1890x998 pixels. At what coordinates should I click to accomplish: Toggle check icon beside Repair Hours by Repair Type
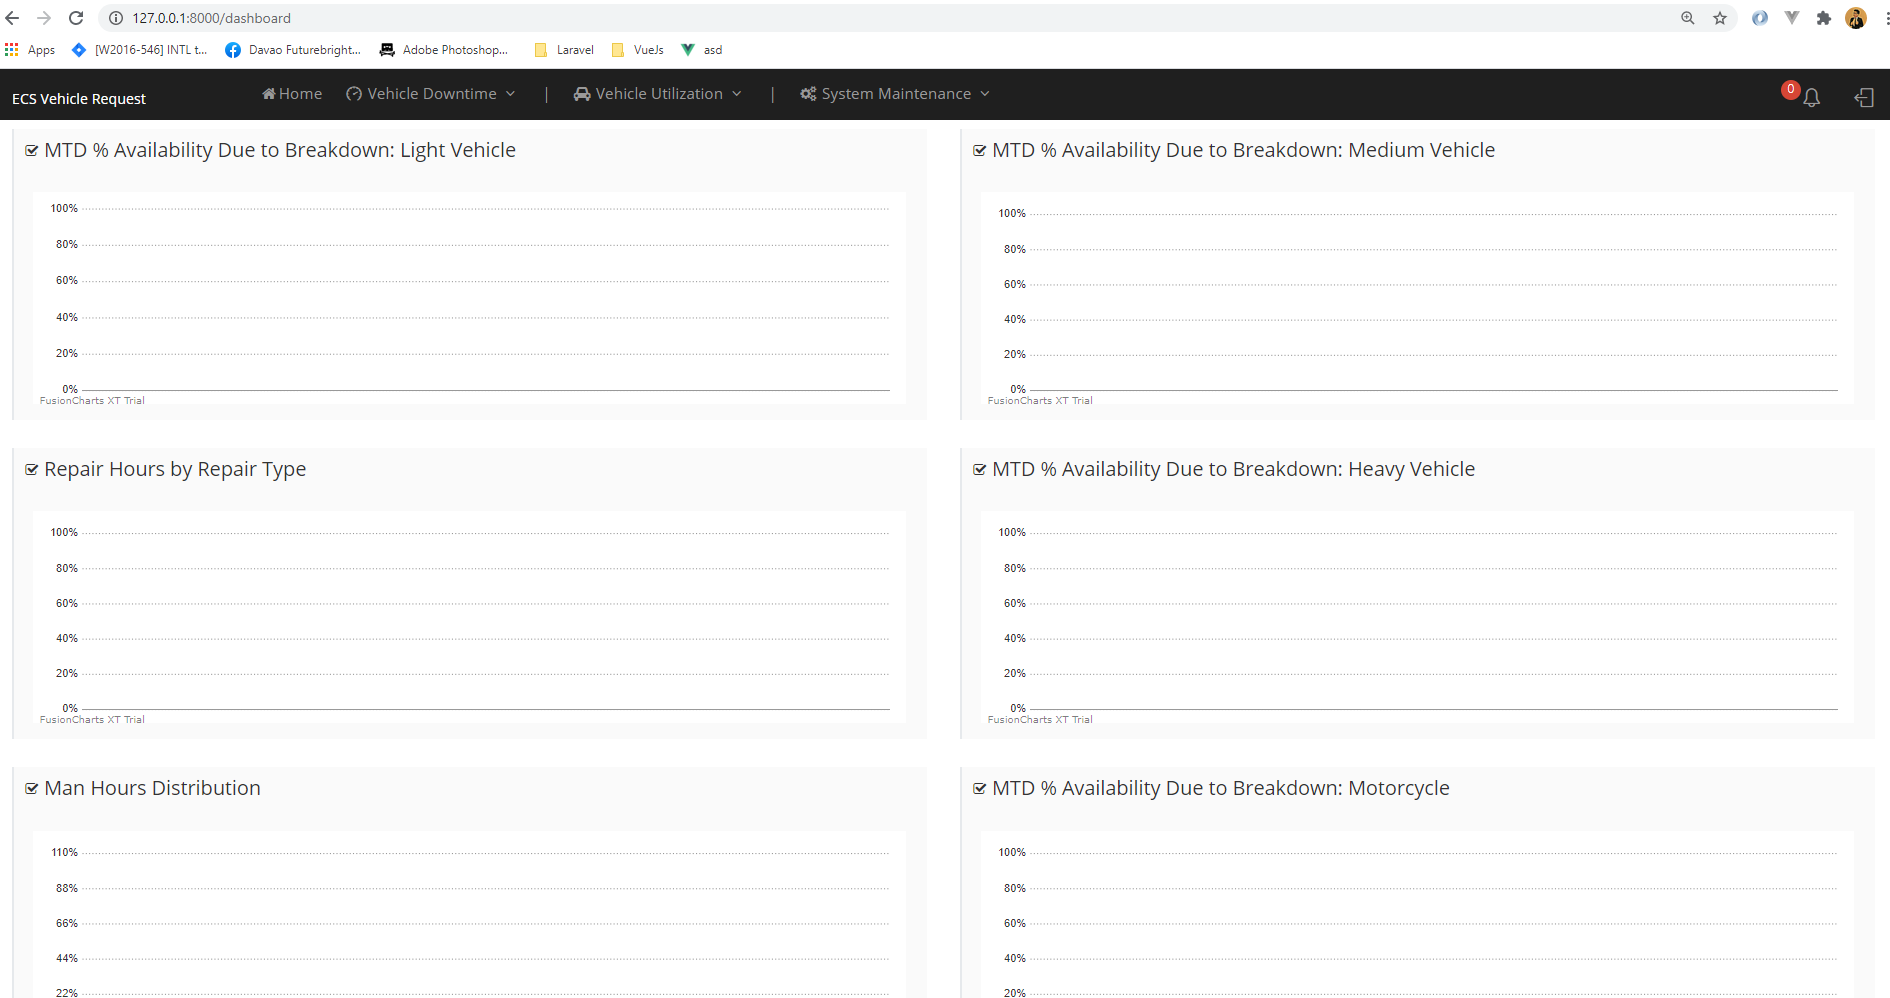(31, 470)
